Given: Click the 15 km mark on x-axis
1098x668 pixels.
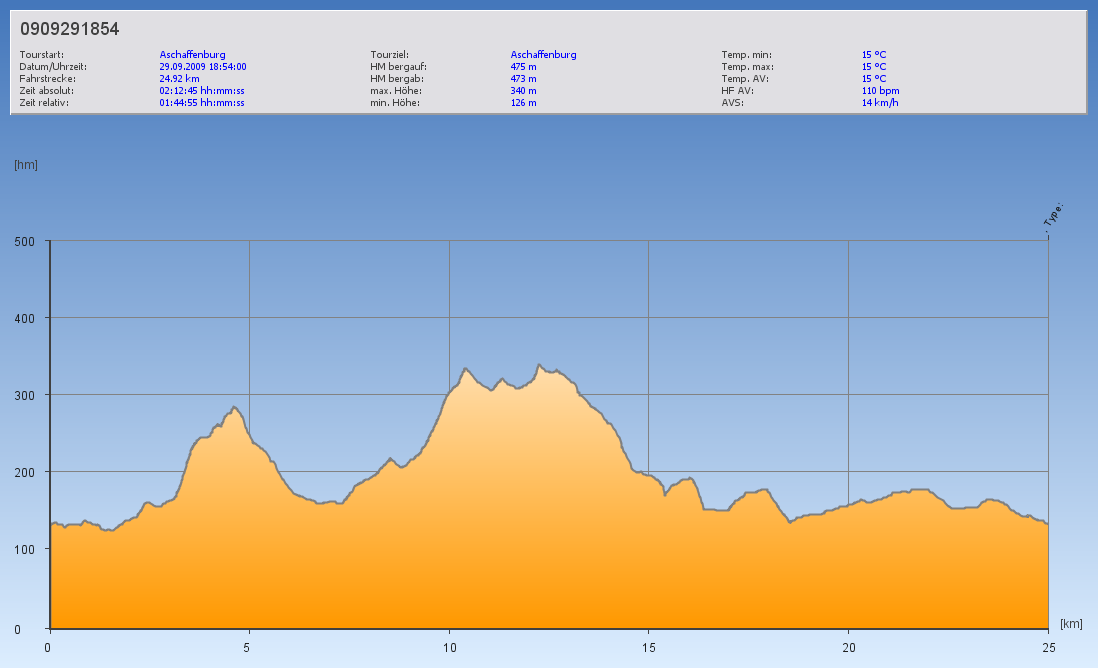Looking at the screenshot, I should tap(648, 647).
